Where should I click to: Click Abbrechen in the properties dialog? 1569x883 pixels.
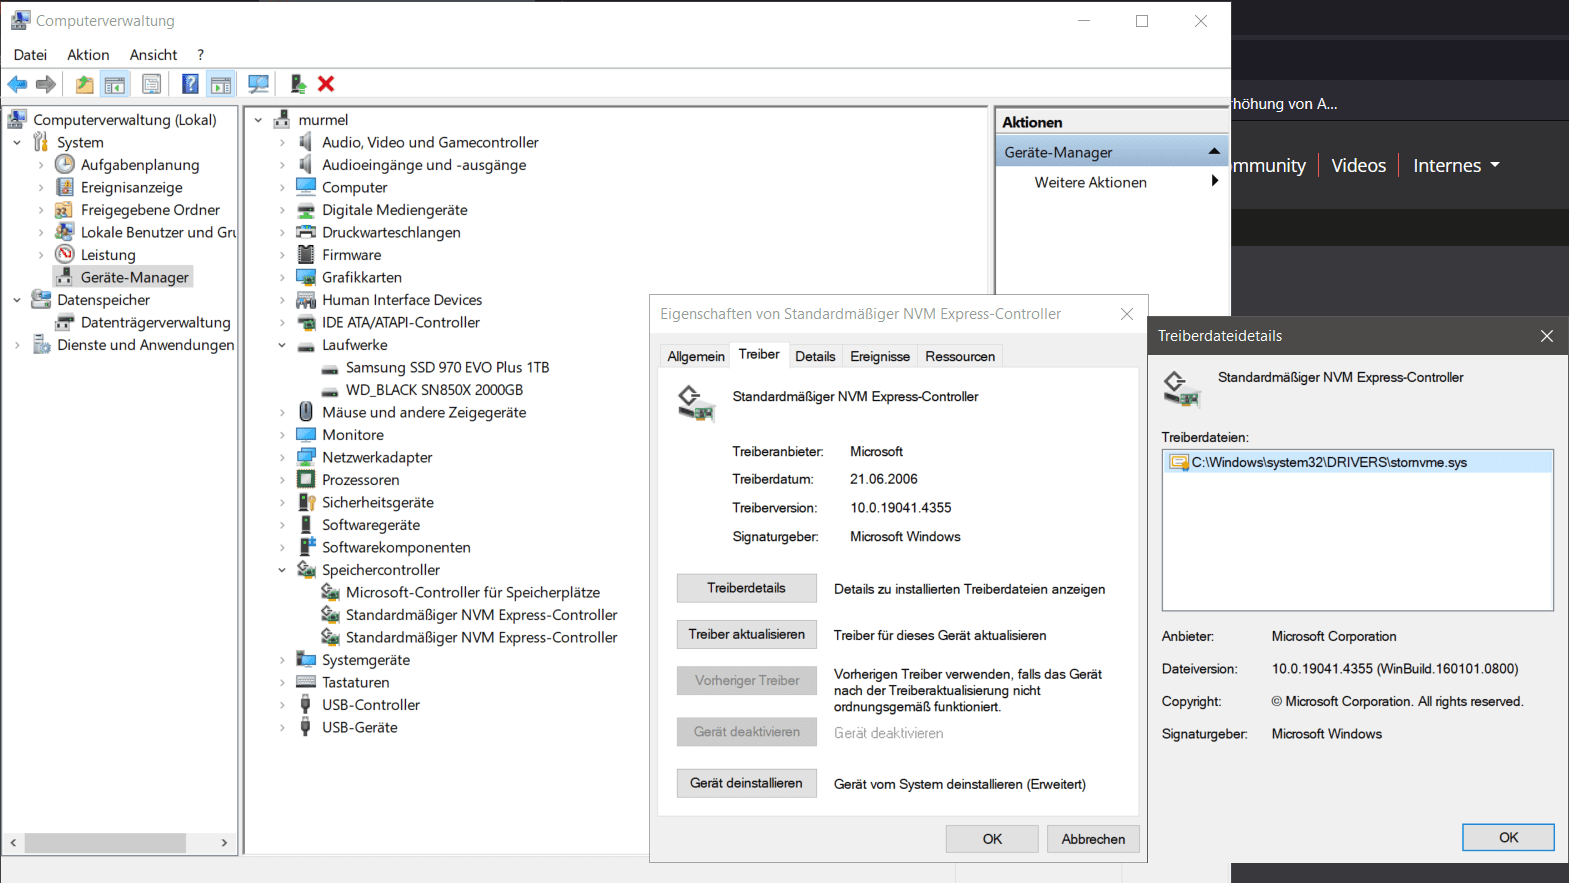[1093, 839]
